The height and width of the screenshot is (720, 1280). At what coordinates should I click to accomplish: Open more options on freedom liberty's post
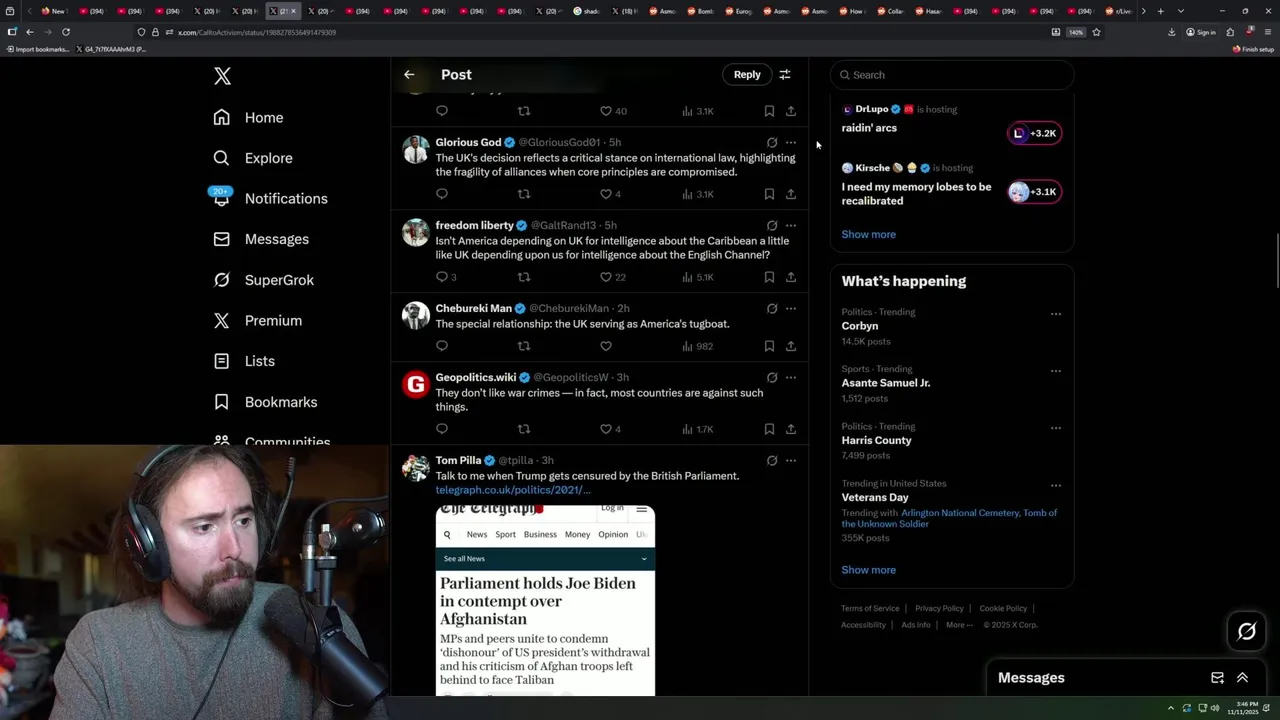(x=791, y=225)
